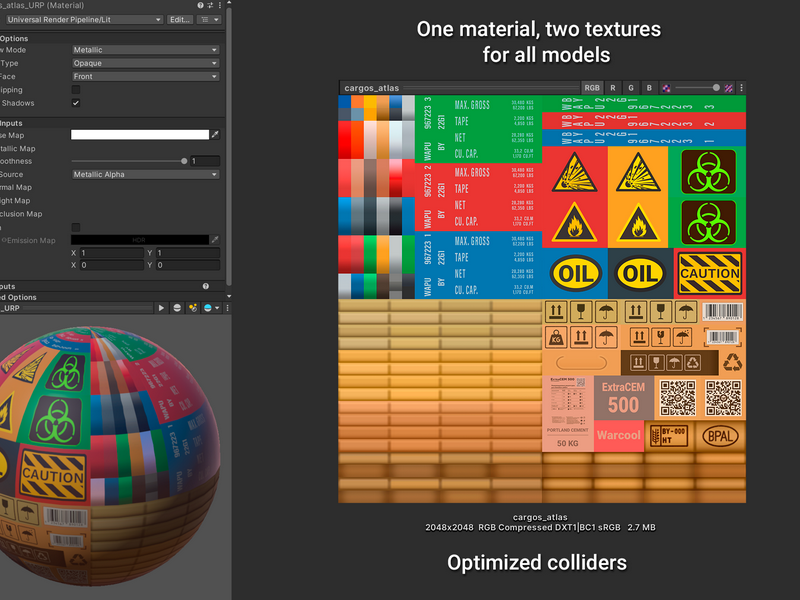Adjust the Smoothness slider handle
Screen dimensions: 800x600
pyautogui.click(x=184, y=161)
